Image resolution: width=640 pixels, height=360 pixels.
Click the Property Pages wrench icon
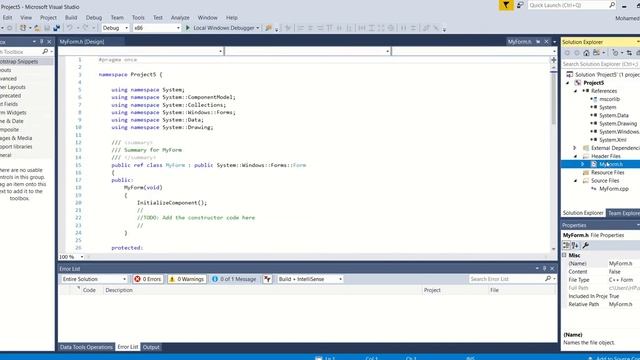point(585,245)
